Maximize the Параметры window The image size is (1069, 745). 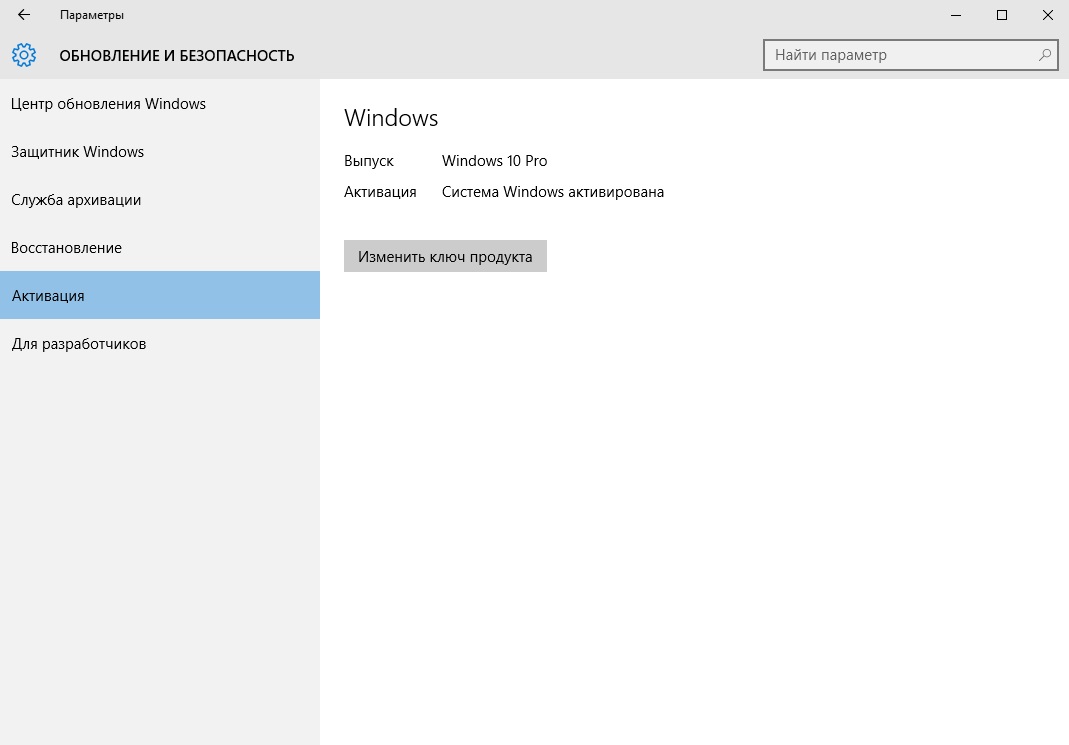(x=1002, y=15)
